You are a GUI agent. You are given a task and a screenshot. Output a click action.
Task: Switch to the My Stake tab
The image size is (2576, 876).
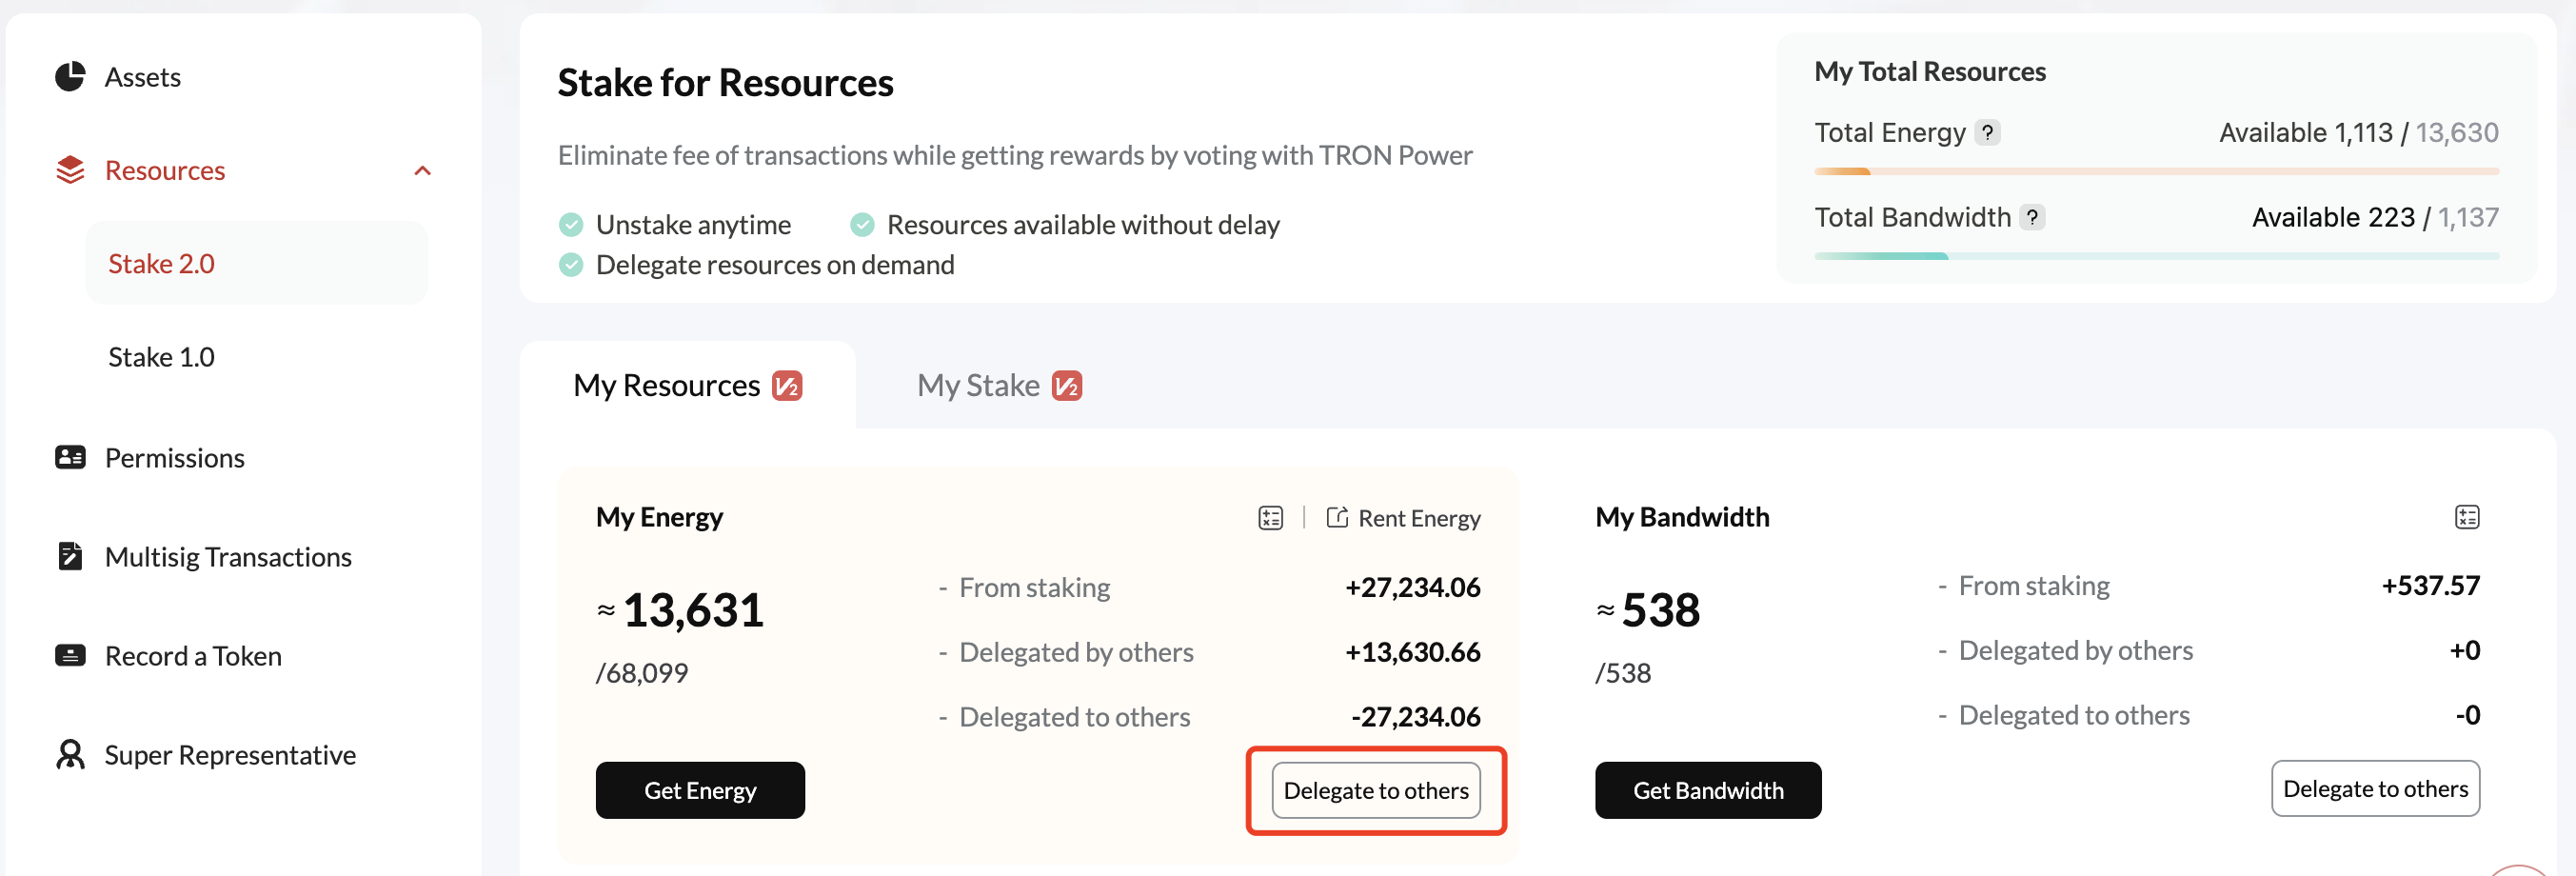point(999,386)
